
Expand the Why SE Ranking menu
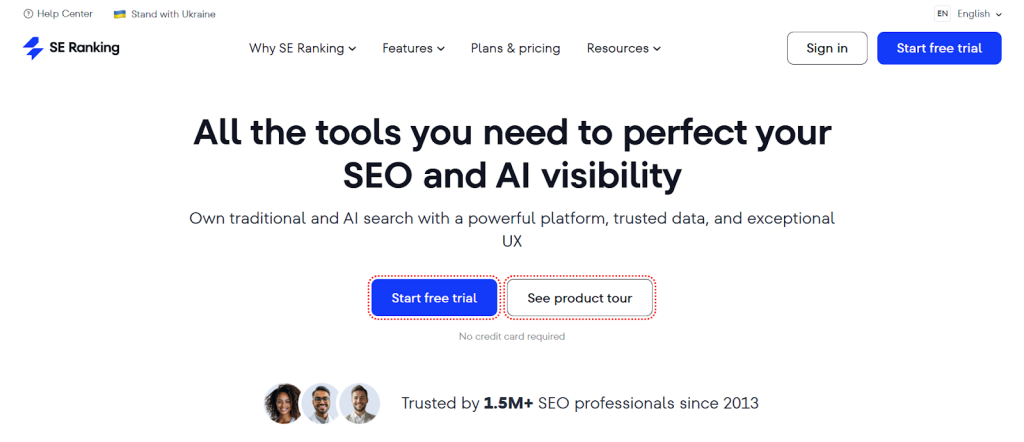(302, 48)
